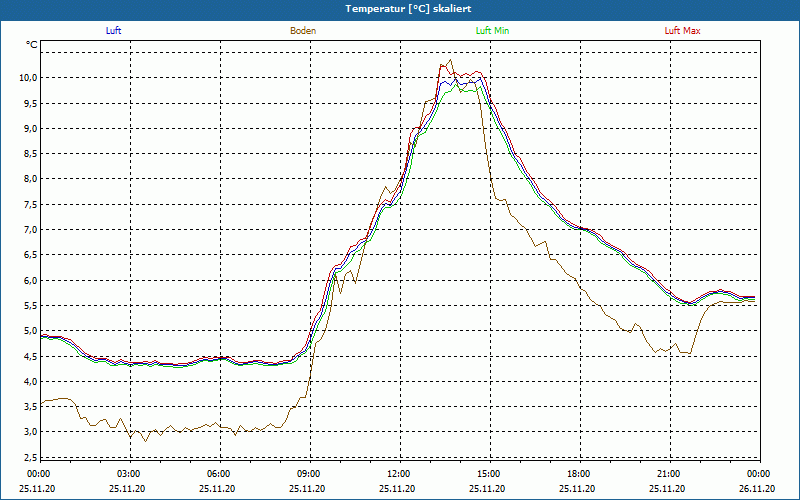The image size is (800, 500).
Task: Click the "9,5" y-axis value
Action: tap(31, 103)
